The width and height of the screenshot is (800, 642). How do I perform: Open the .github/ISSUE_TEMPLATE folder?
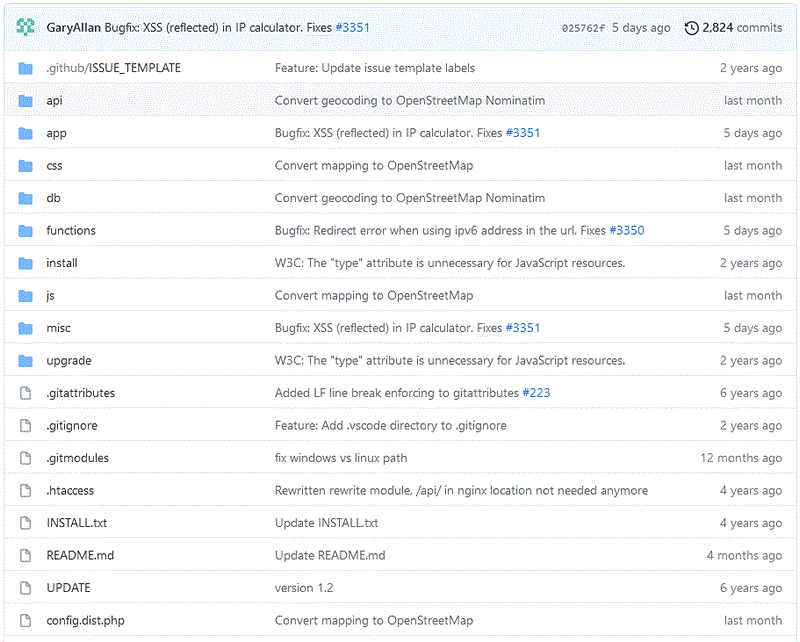point(113,68)
